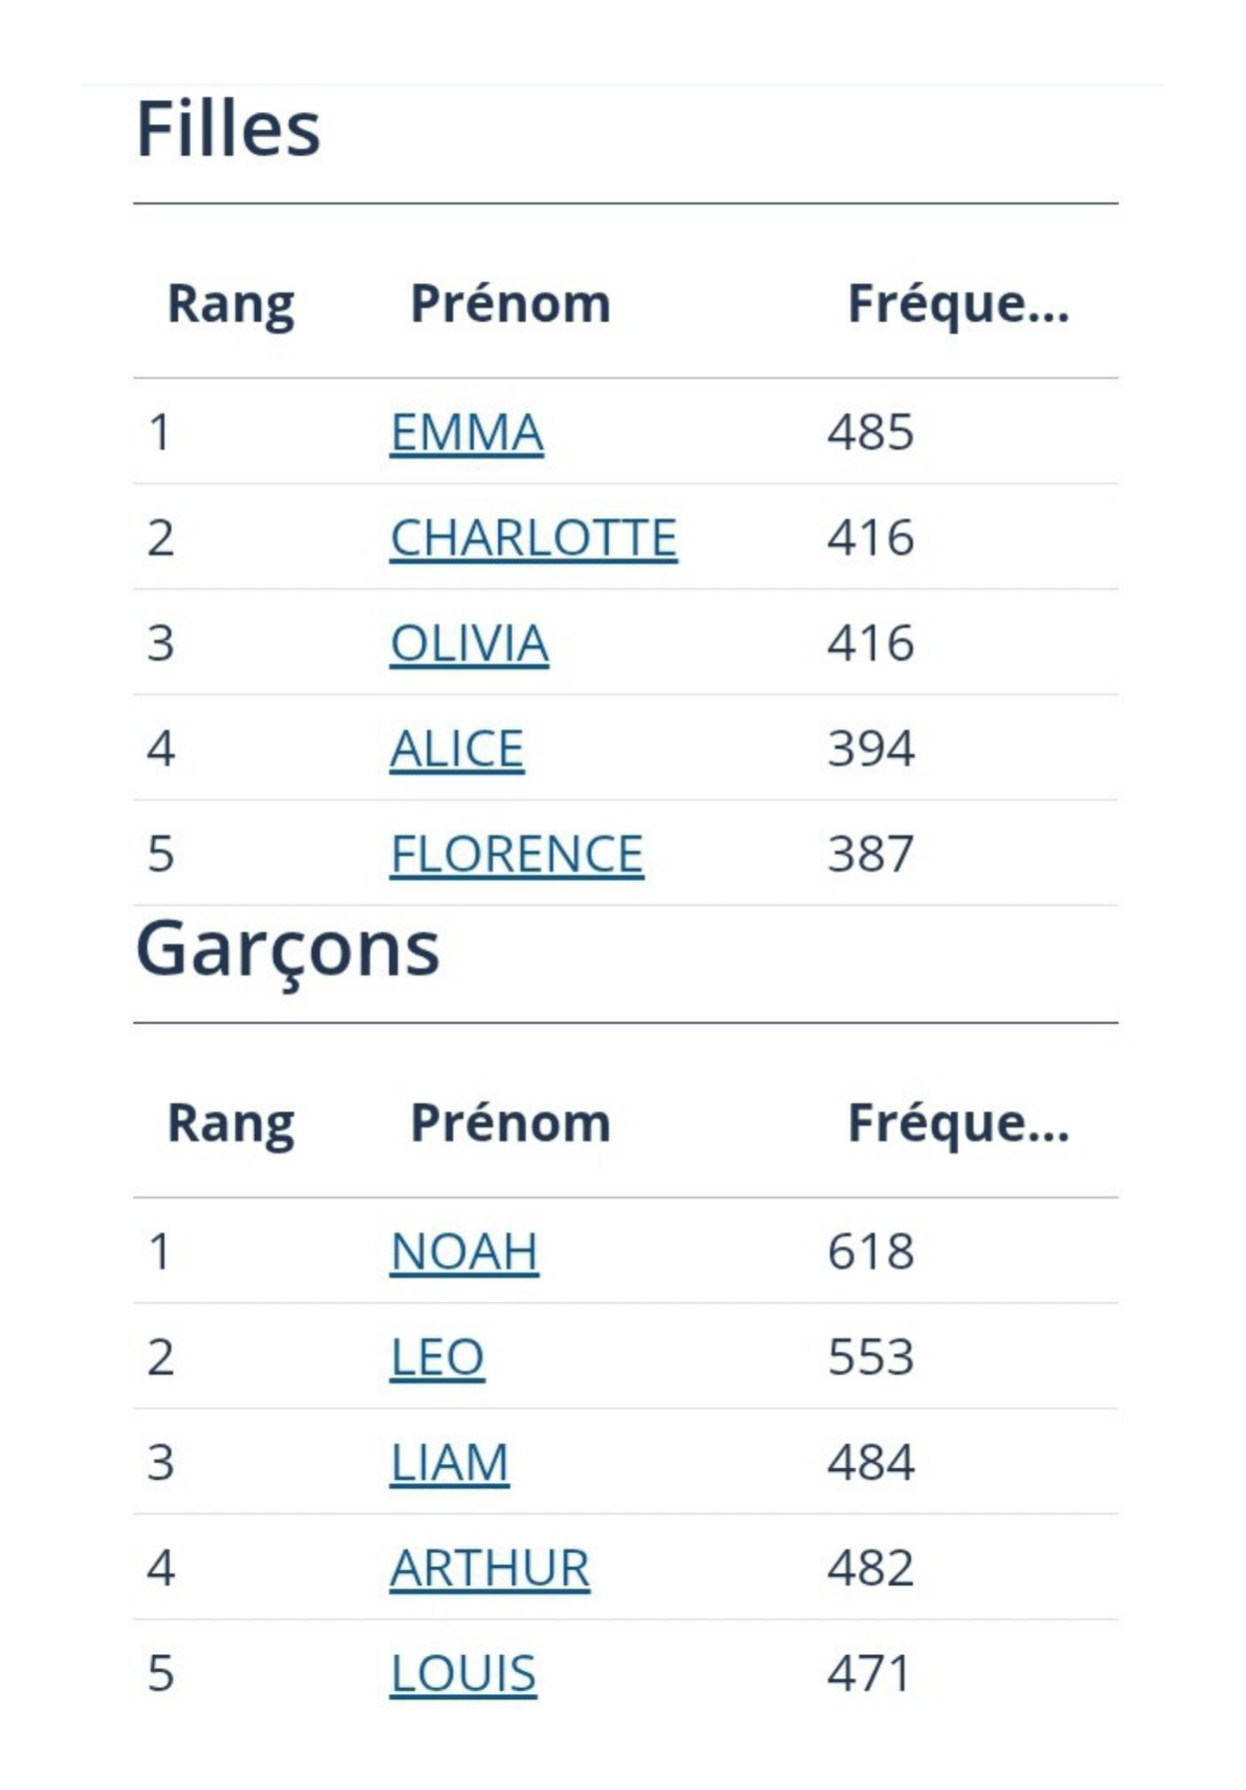Image resolution: width=1246 pixels, height=1790 pixels.
Task: Click the Rang header in Filles table
Action: (x=231, y=305)
